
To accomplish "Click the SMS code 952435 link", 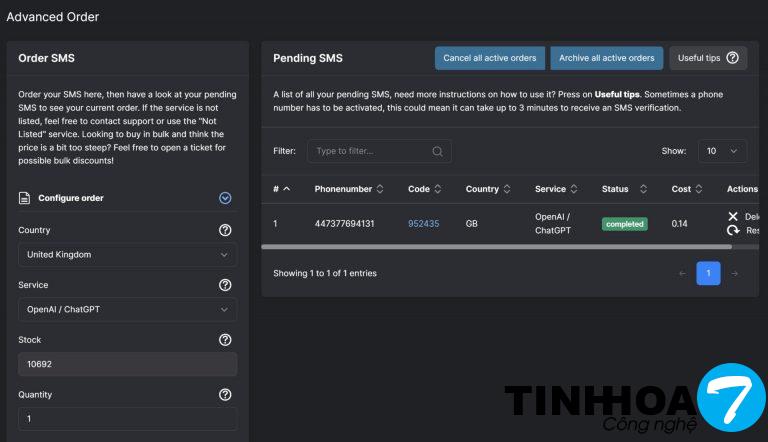I will tap(423, 224).
